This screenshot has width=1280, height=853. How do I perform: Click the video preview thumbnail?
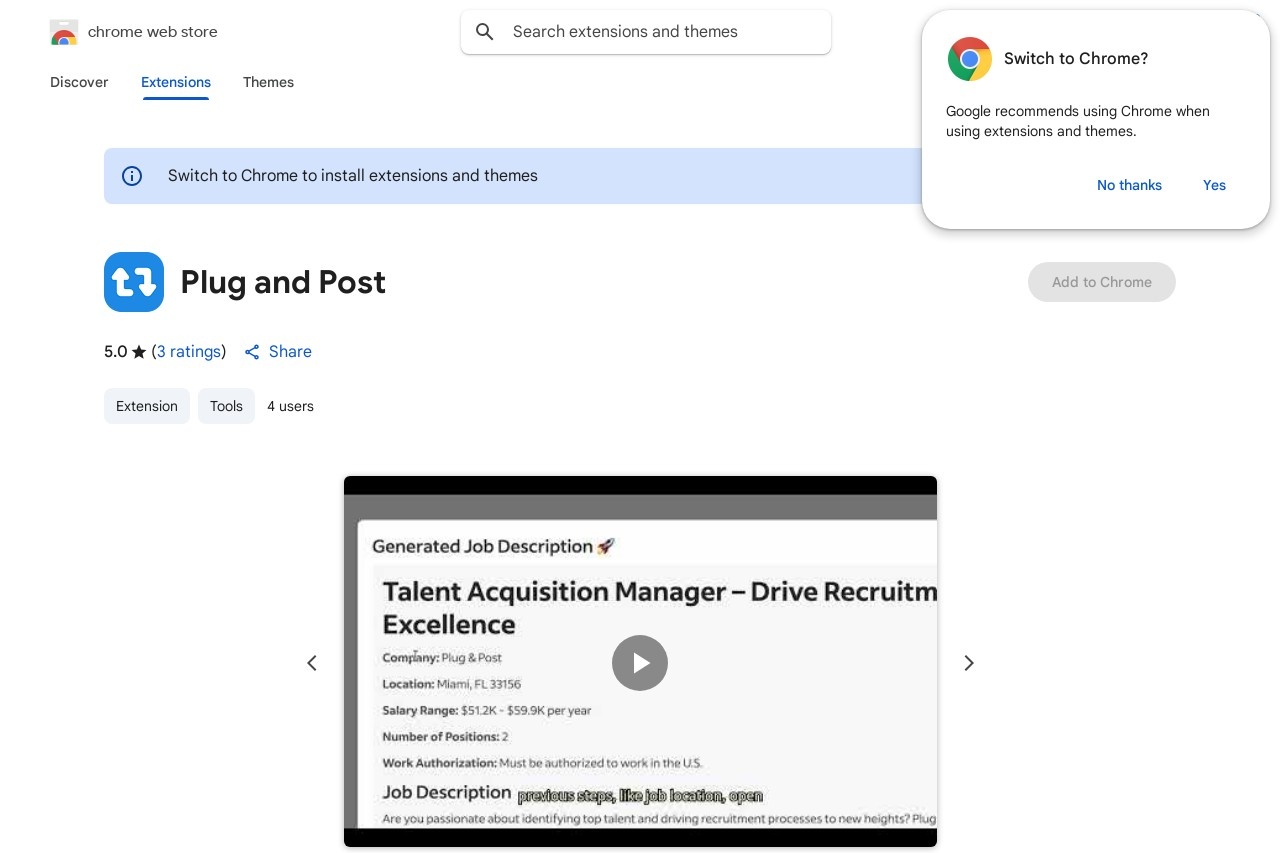(640, 662)
